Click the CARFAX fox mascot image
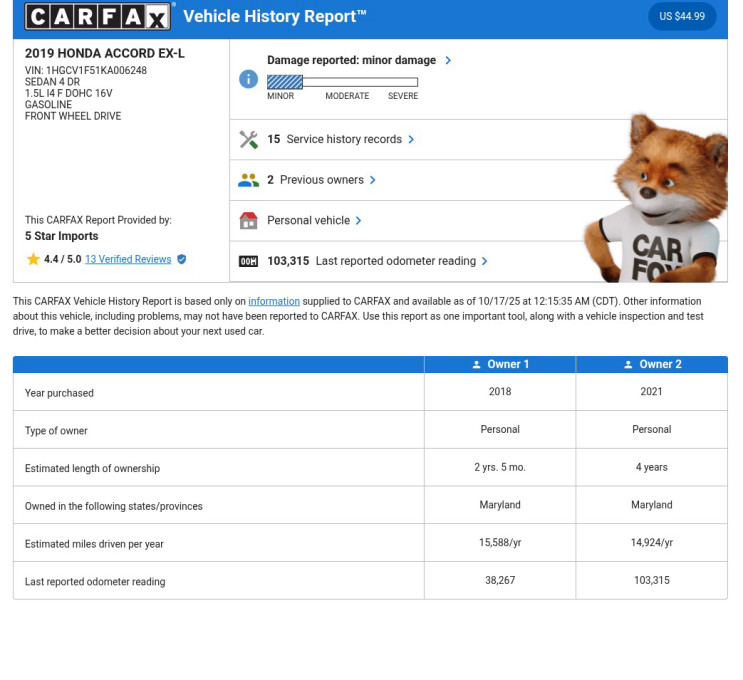 point(653,200)
